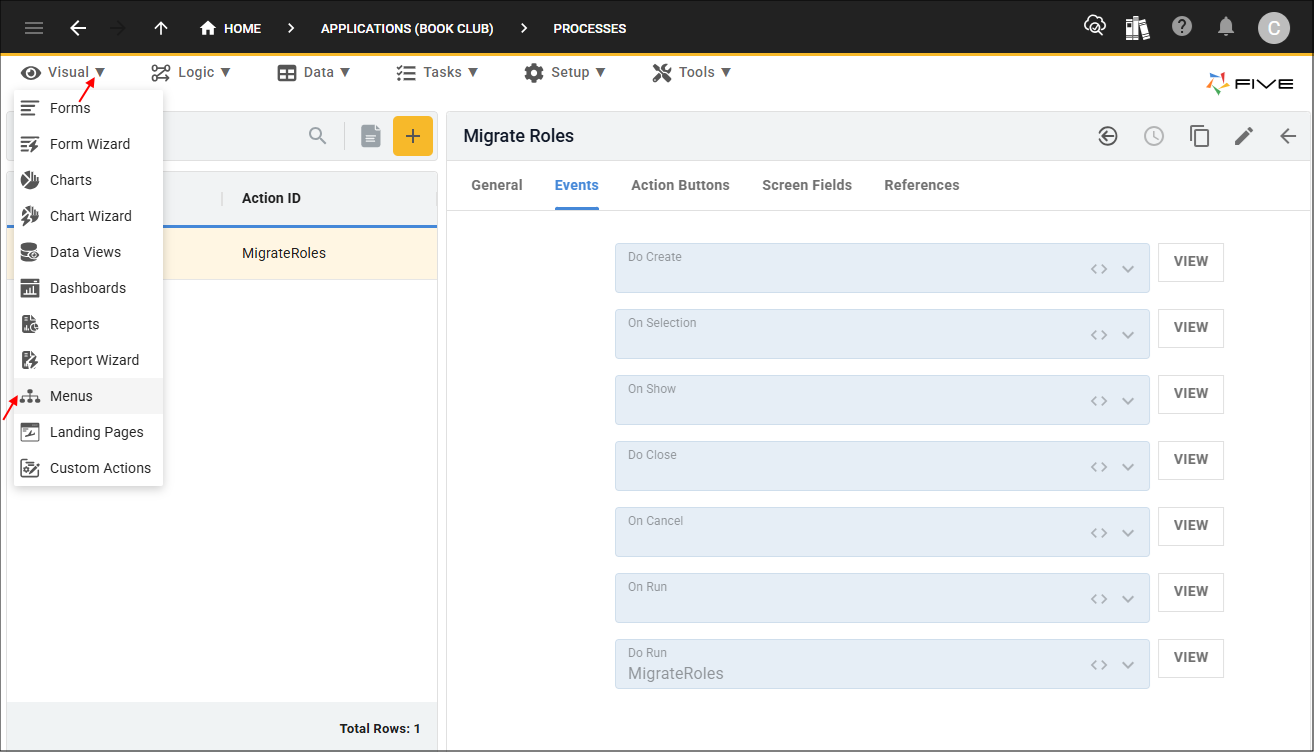Open code editor icon for Do Create
The image size is (1314, 752).
(1099, 269)
